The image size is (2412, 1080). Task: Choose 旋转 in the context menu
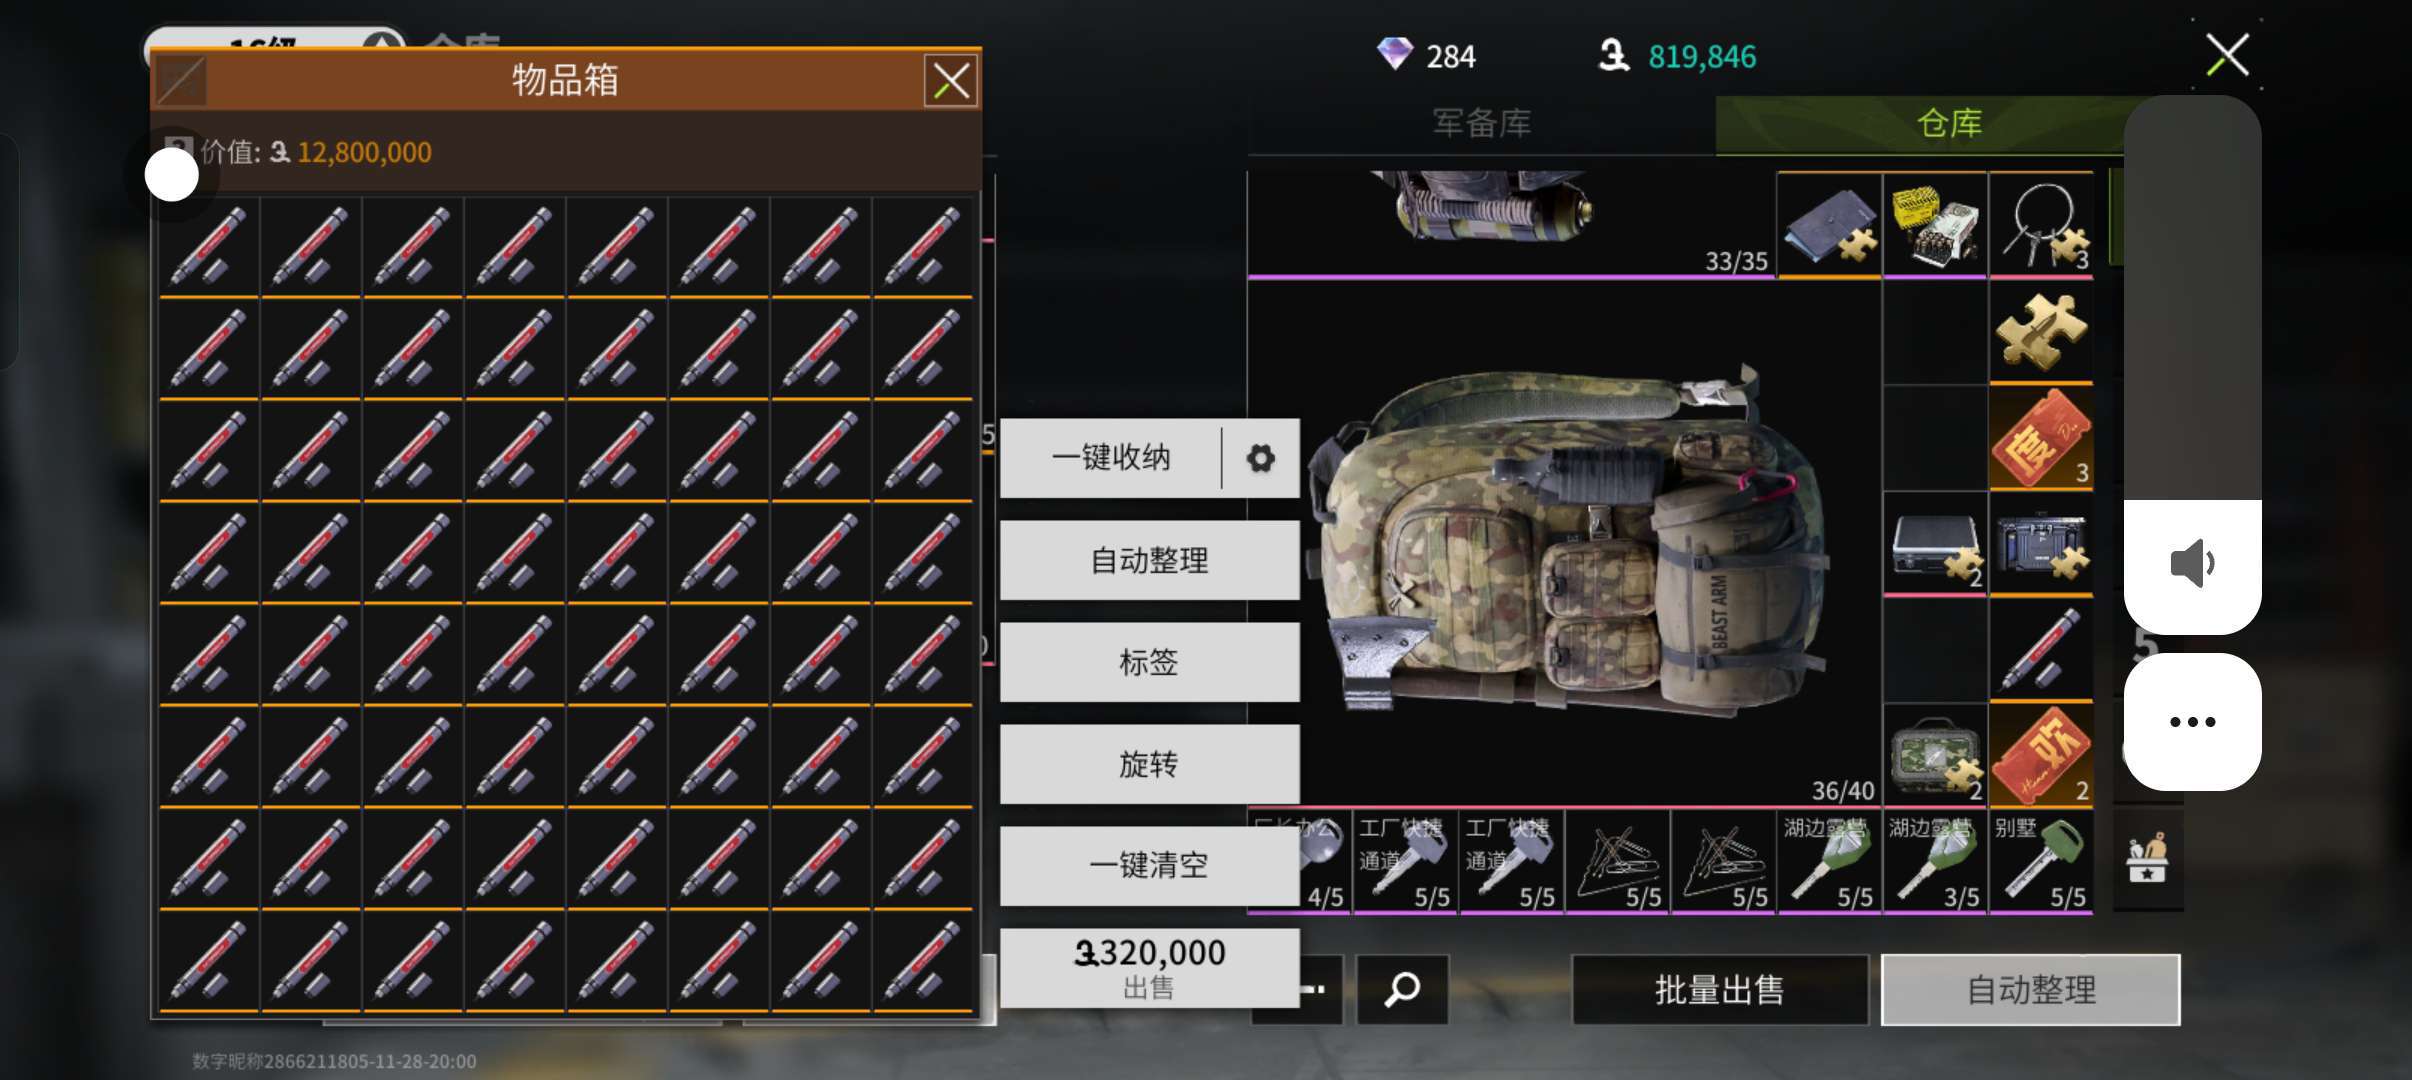point(1150,764)
